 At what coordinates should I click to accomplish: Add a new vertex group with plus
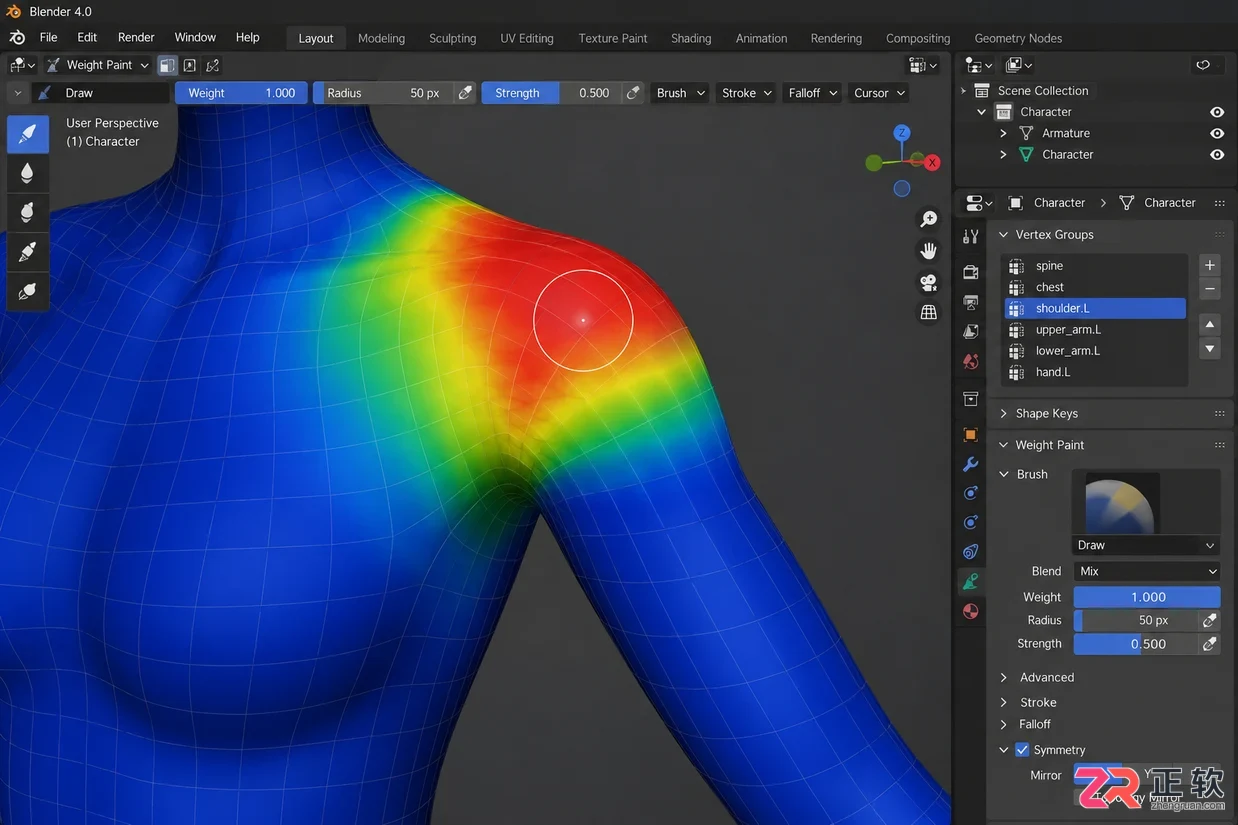click(1210, 265)
